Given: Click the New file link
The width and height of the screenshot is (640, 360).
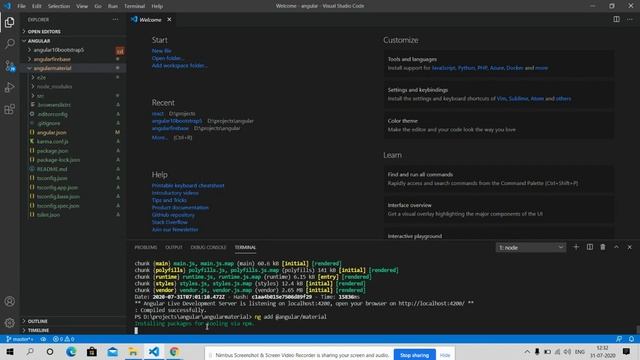Looking at the screenshot, I should pos(162,51).
